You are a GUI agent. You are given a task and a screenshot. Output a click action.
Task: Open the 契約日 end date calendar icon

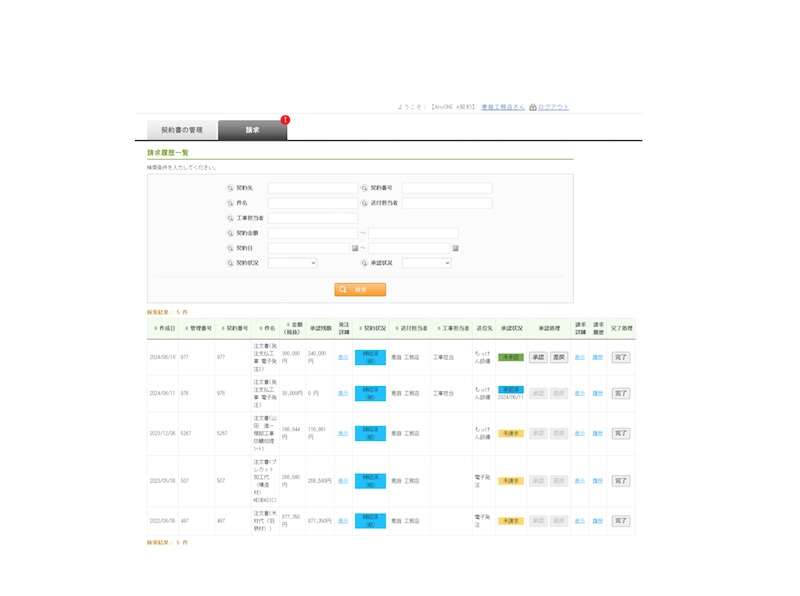(x=455, y=248)
